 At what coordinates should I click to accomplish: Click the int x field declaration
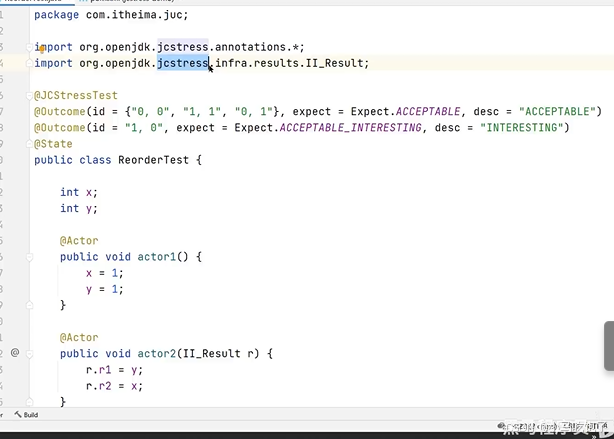click(79, 192)
